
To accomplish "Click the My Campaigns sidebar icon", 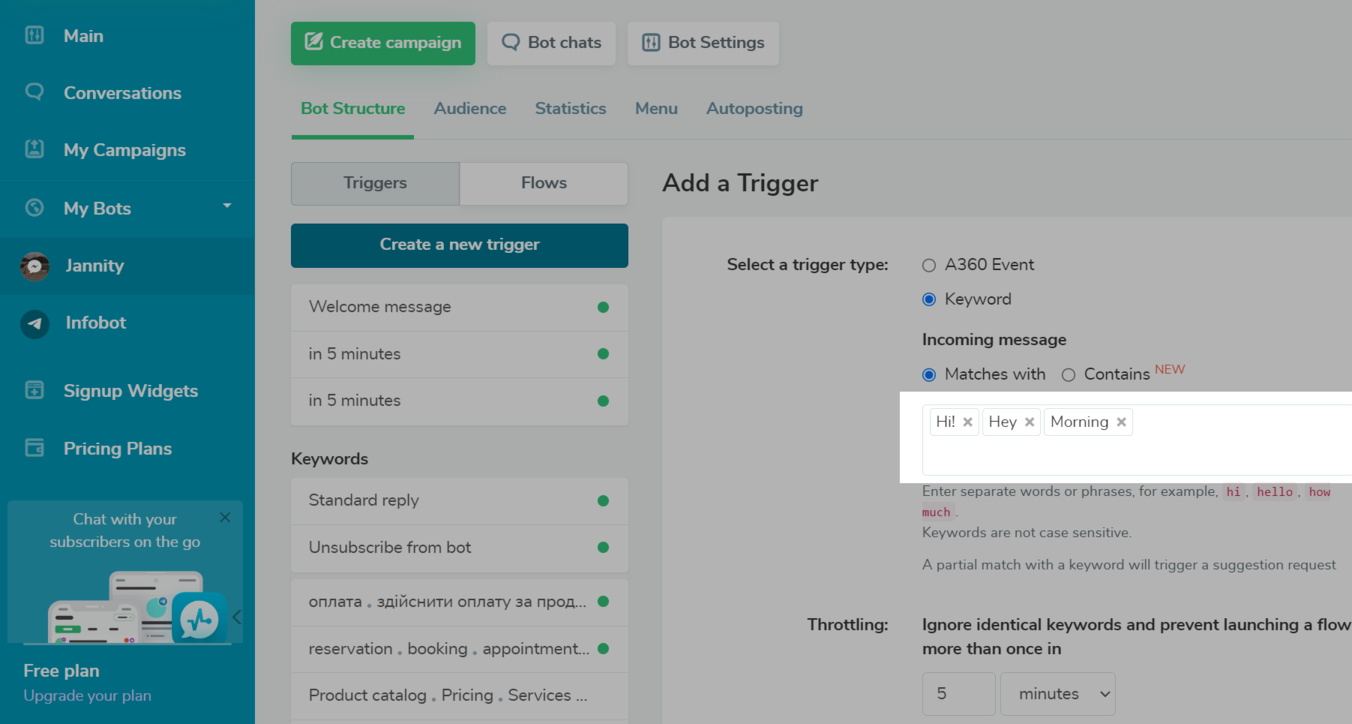I will [35, 150].
